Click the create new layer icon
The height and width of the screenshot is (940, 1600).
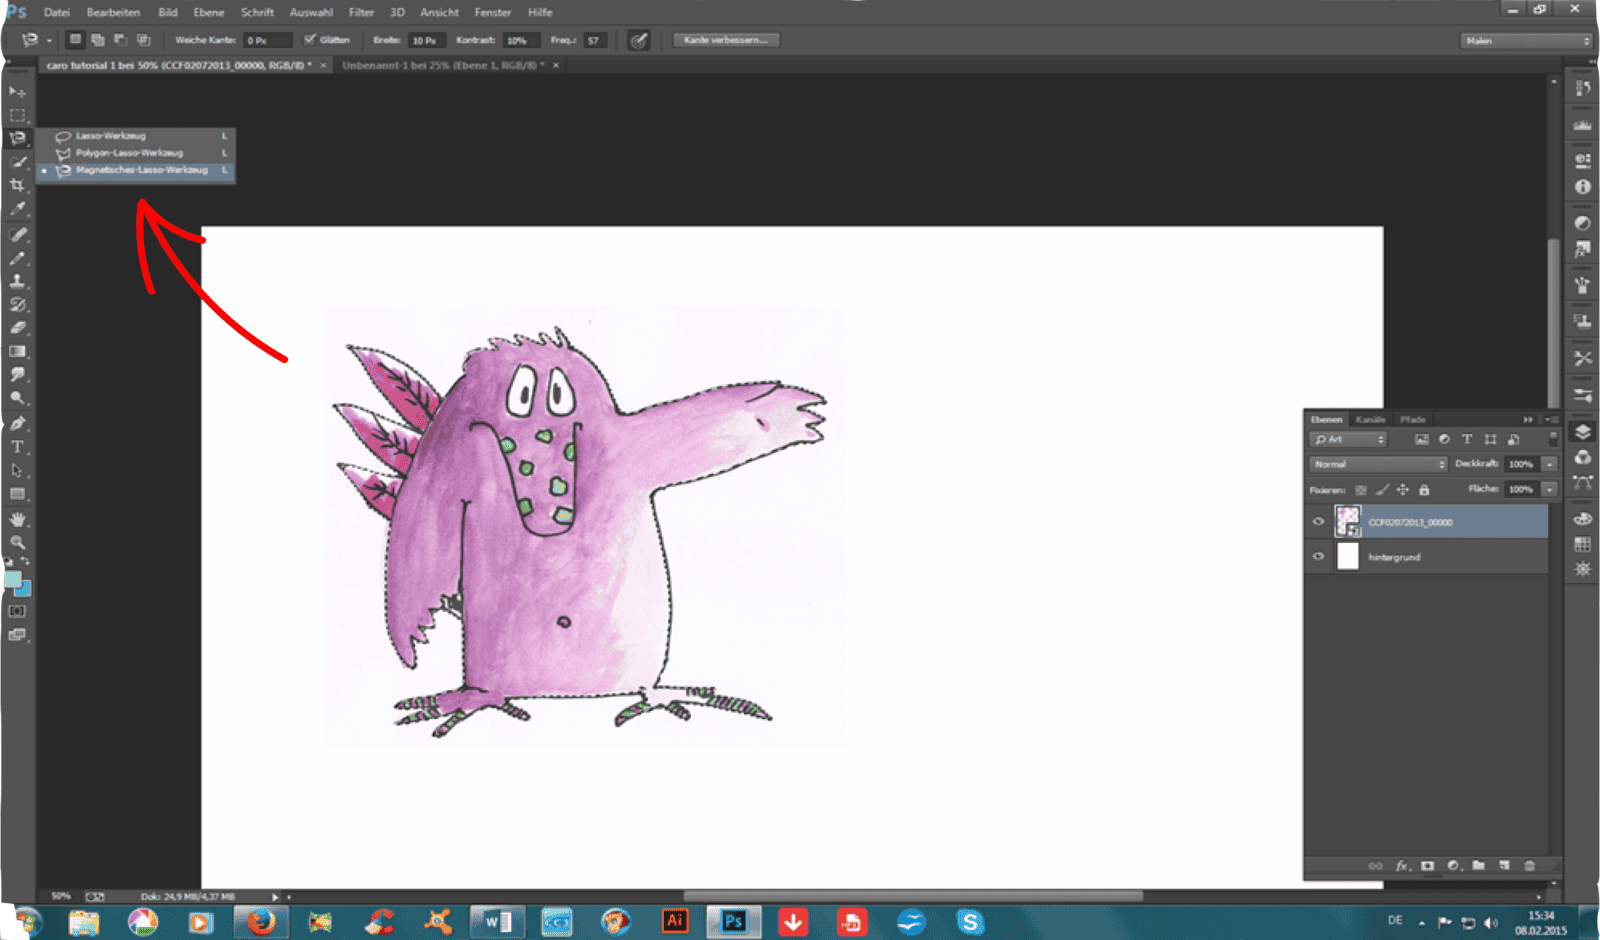1504,866
